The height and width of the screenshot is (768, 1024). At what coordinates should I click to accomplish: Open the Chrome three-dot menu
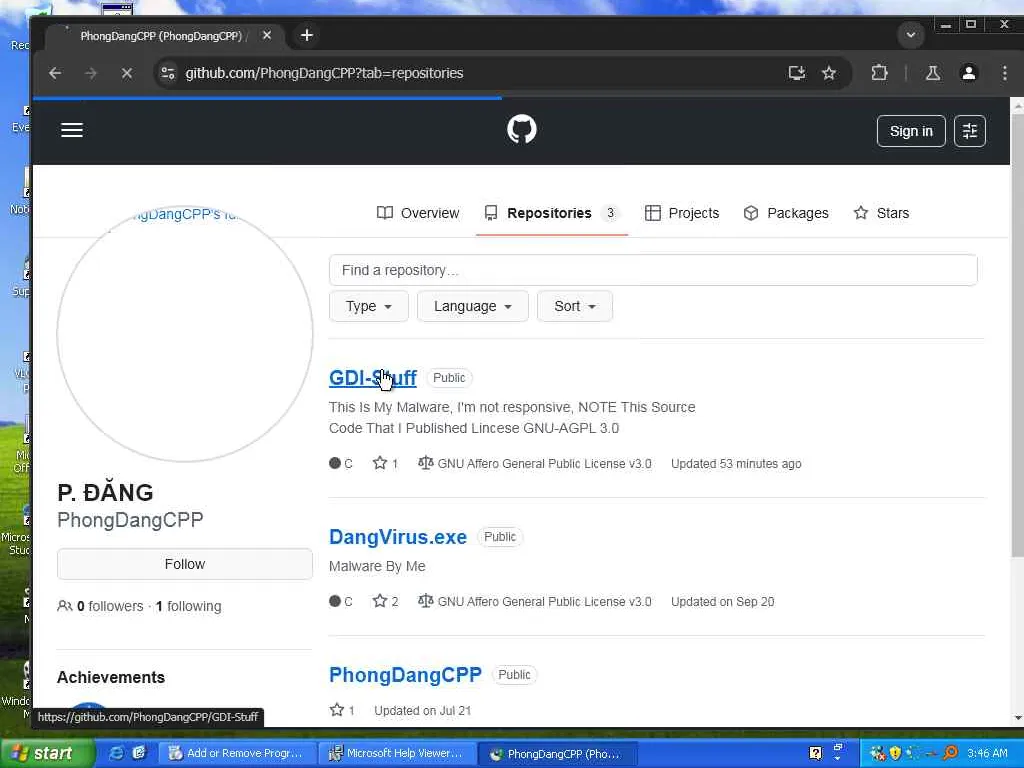click(1004, 73)
